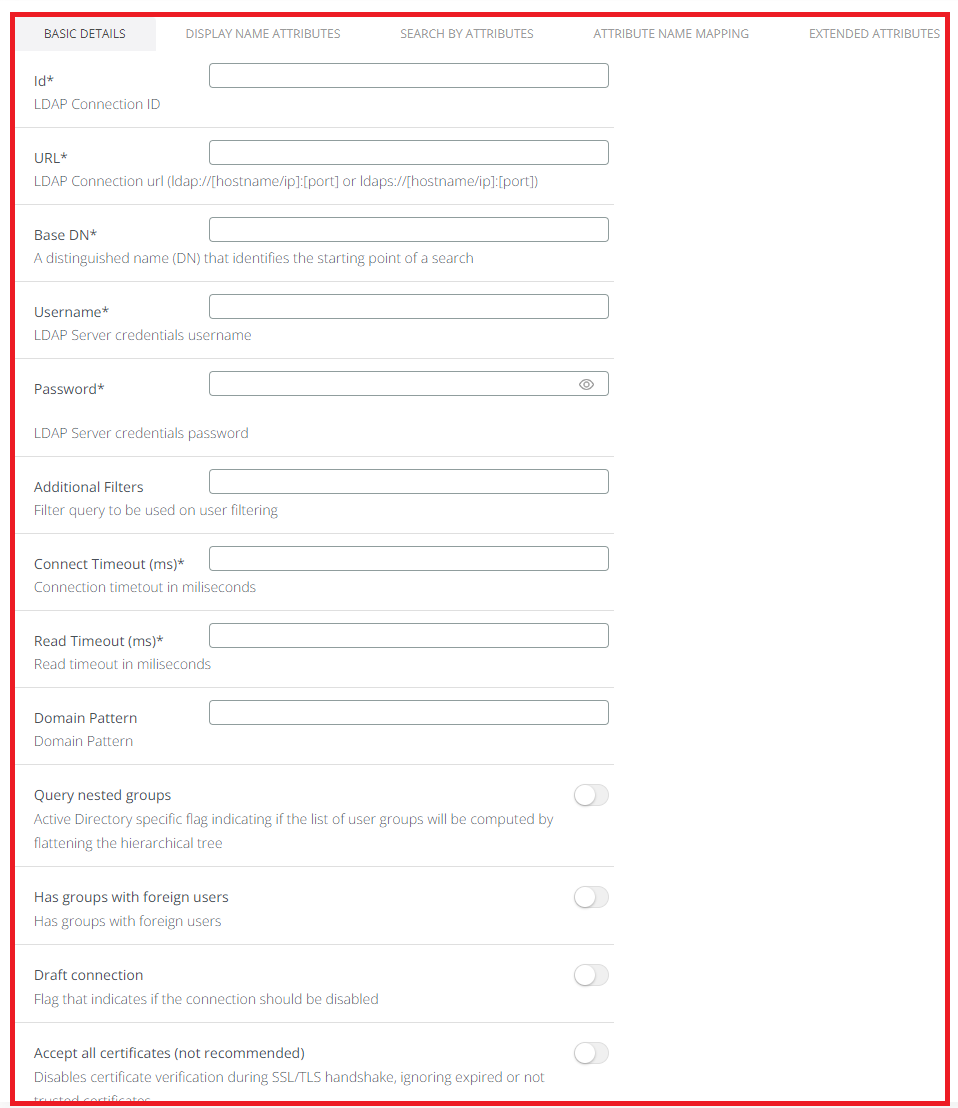Enable Query nested groups toggle
Viewport: 958px width, 1108px height.
pos(591,796)
